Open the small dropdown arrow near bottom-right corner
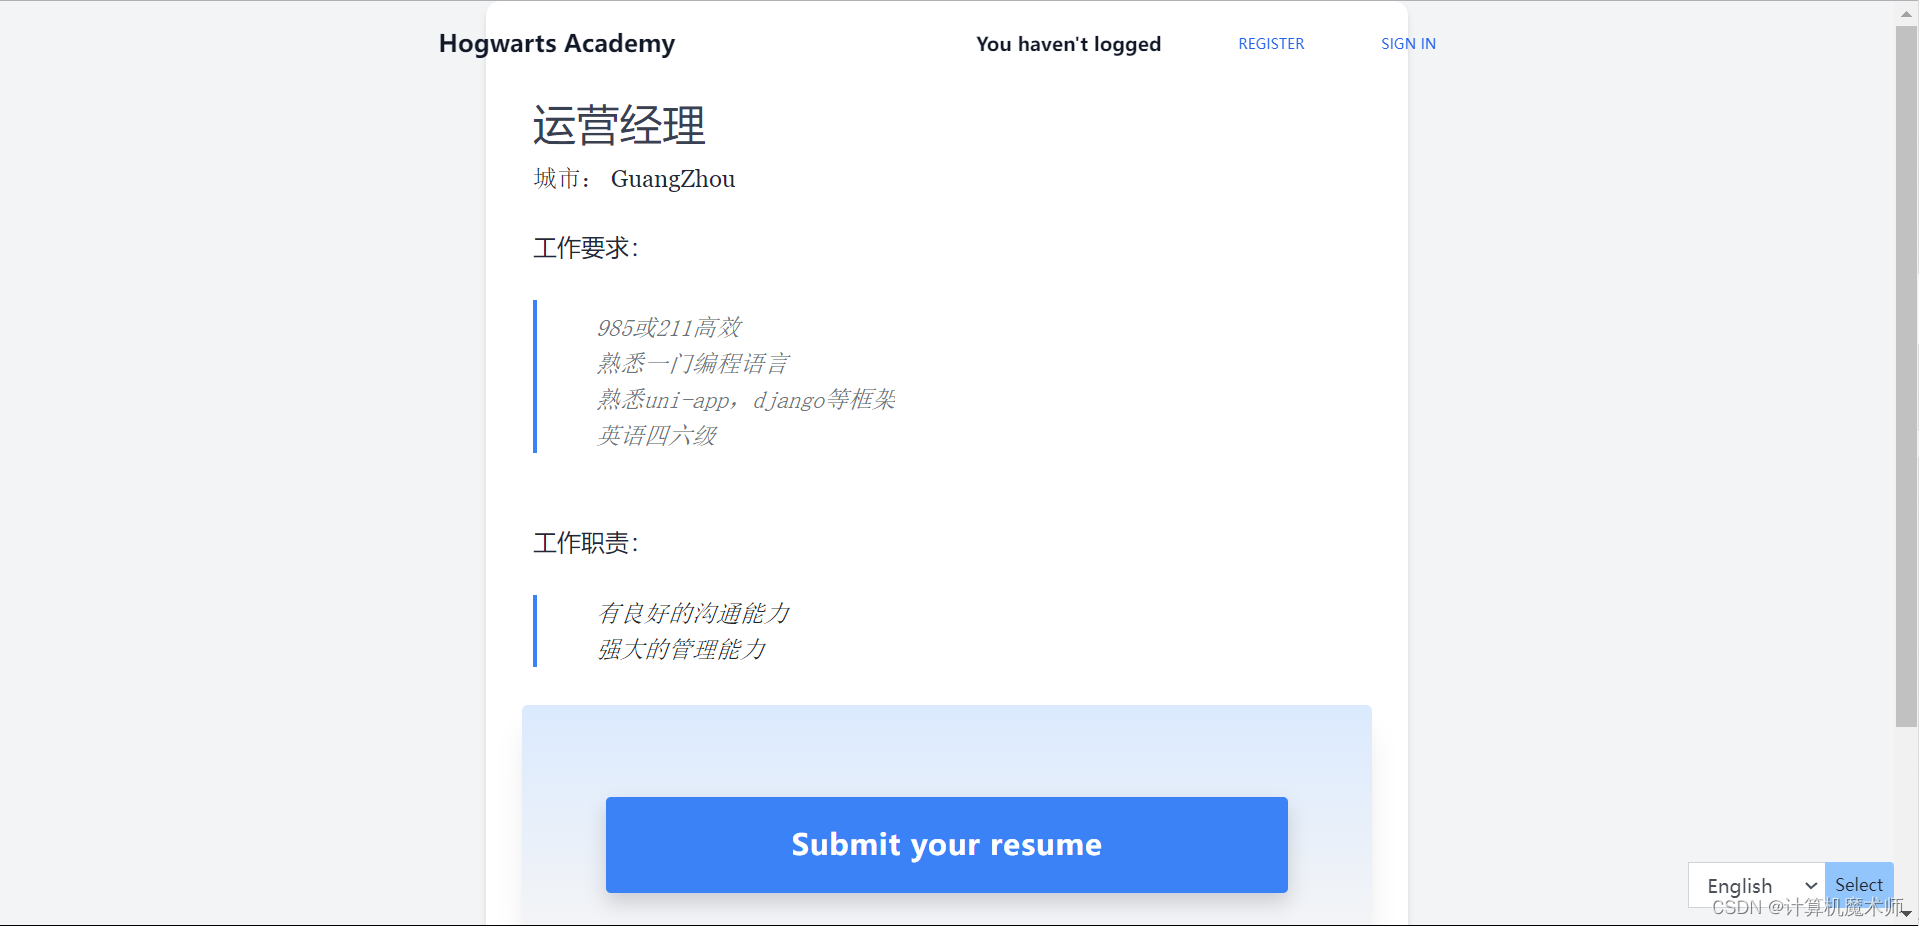The height and width of the screenshot is (926, 1919). 1904,912
